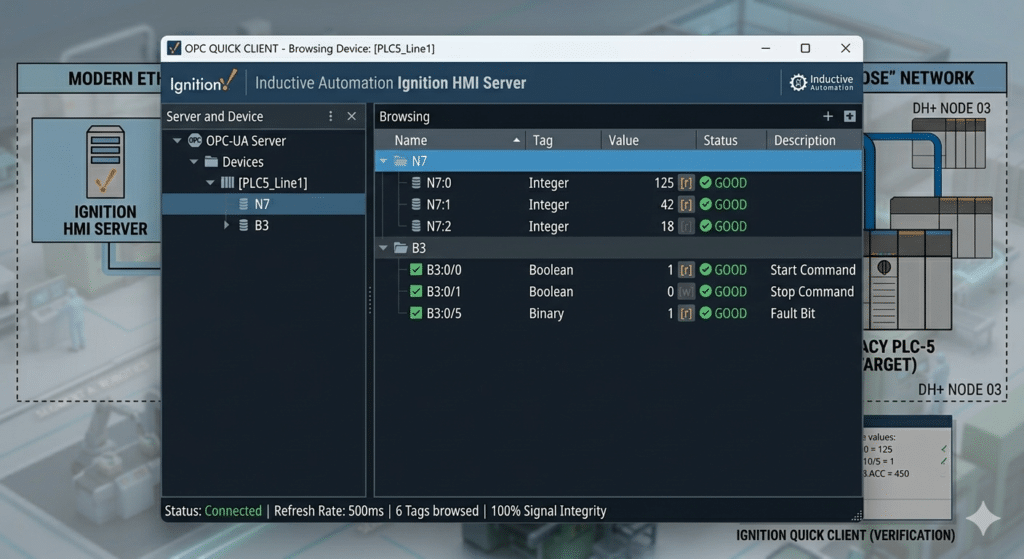Select the N7:1 tag name
This screenshot has height=559, width=1024.
439,204
